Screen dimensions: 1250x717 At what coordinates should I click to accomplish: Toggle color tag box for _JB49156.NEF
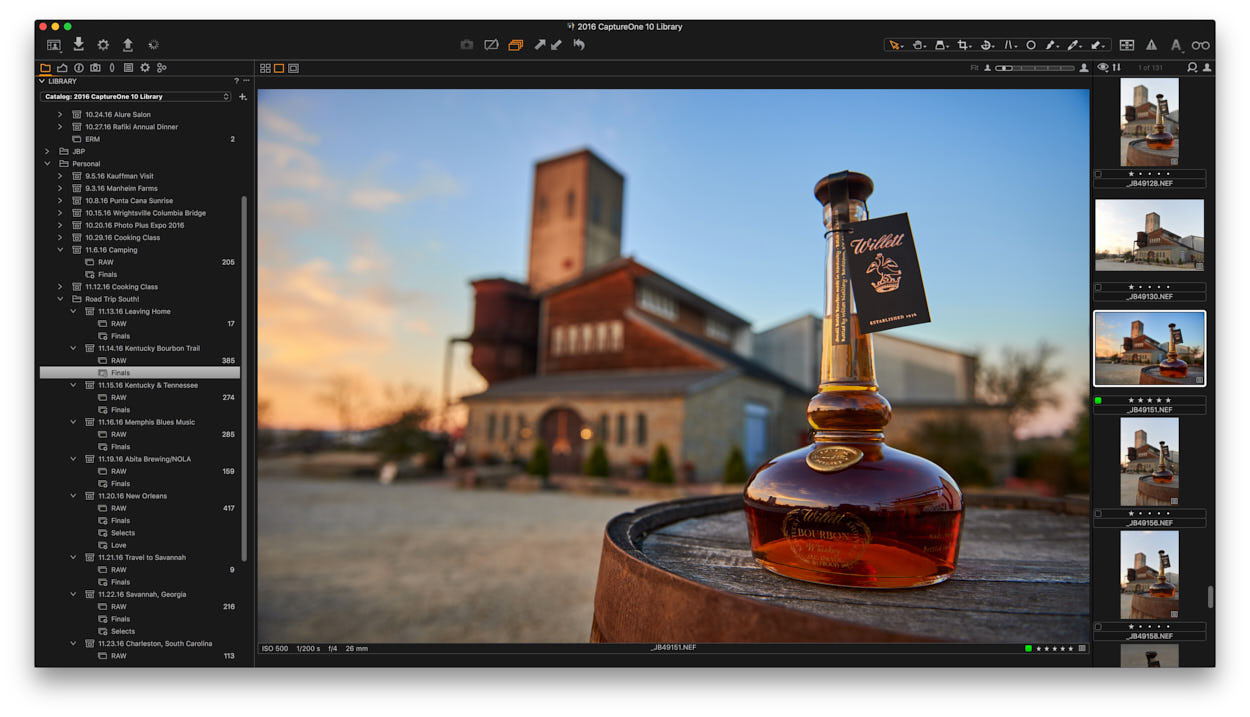(1098, 513)
